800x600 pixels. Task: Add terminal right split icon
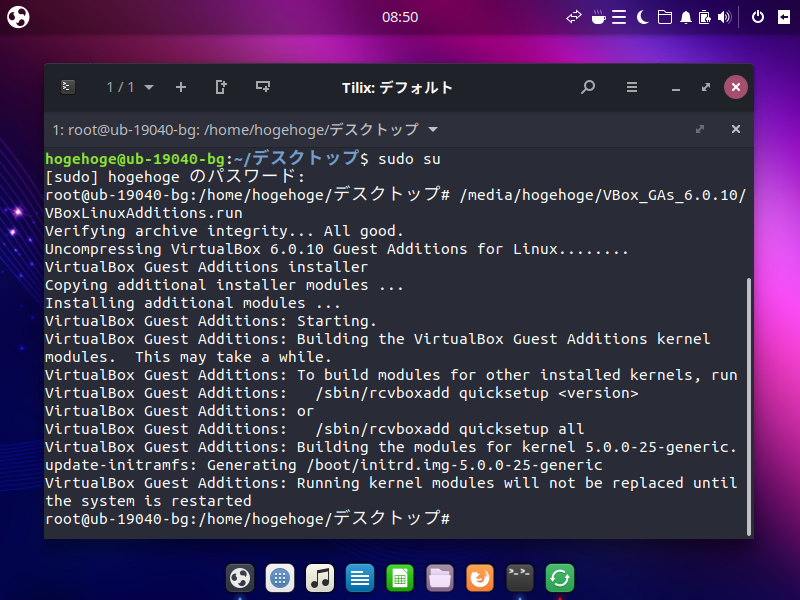tap(220, 87)
